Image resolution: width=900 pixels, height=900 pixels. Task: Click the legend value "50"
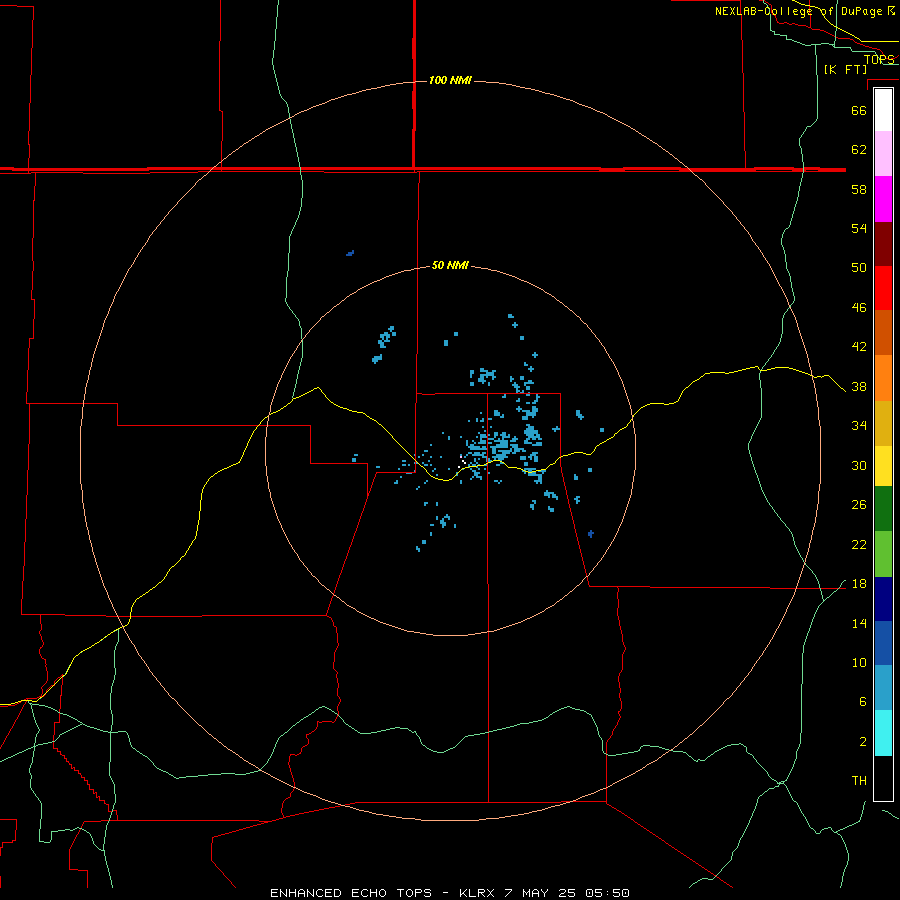tap(859, 267)
